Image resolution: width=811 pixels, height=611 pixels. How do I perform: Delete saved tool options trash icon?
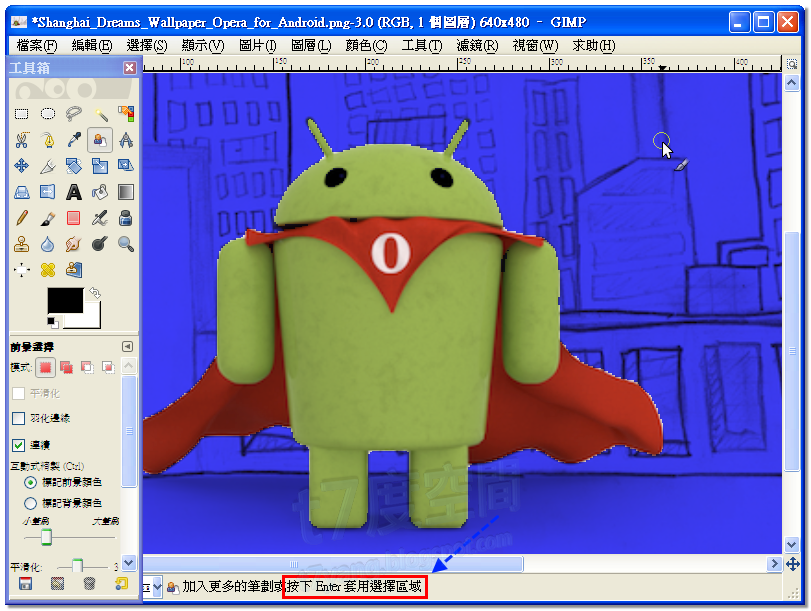[89, 584]
